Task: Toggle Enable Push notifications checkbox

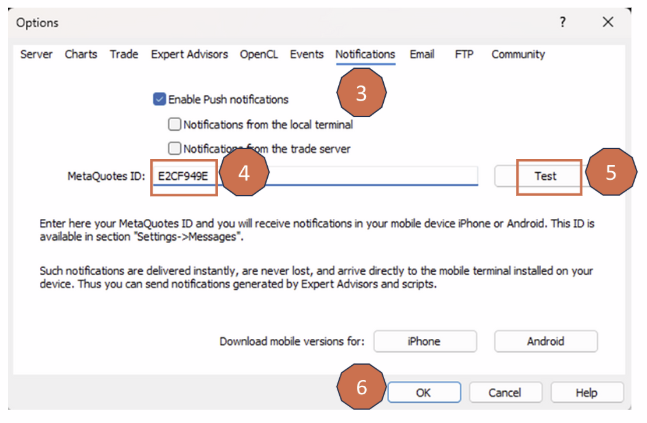Action: (x=159, y=99)
